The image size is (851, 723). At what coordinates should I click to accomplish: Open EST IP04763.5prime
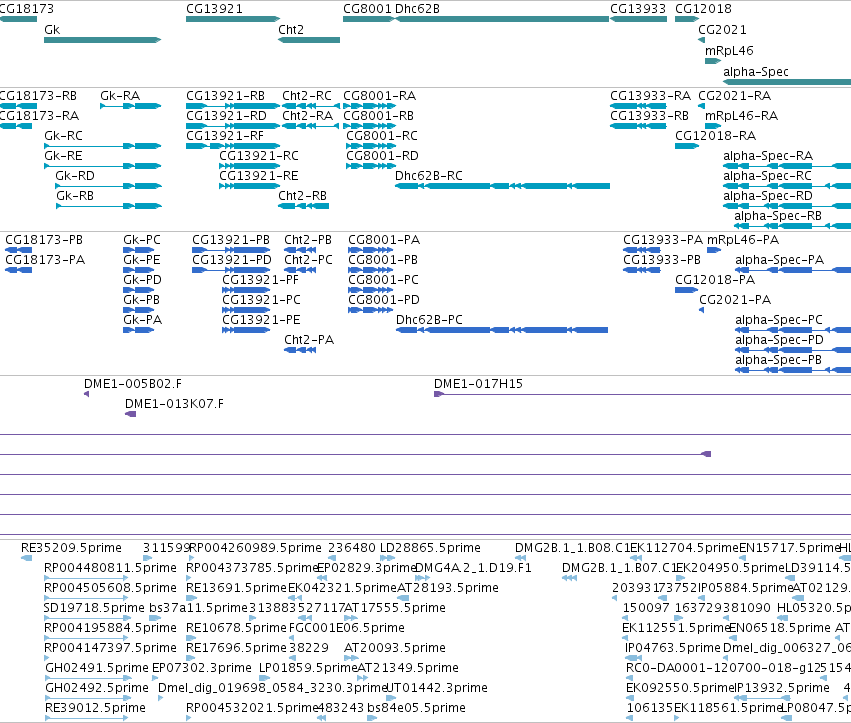[x=672, y=648]
